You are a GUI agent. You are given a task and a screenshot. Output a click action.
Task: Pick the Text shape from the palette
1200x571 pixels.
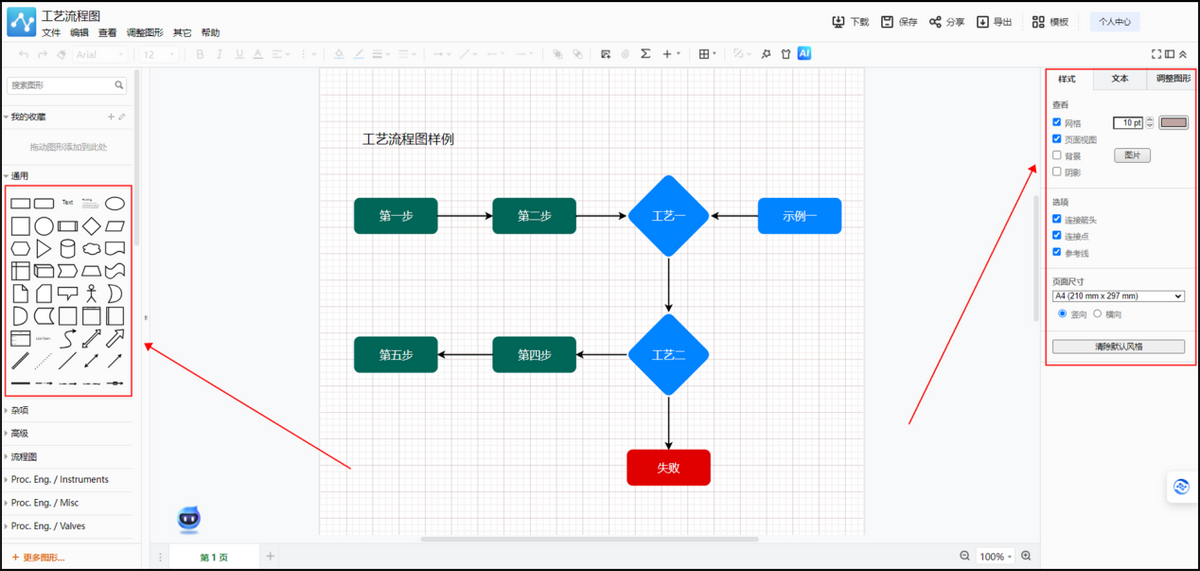tap(68, 203)
